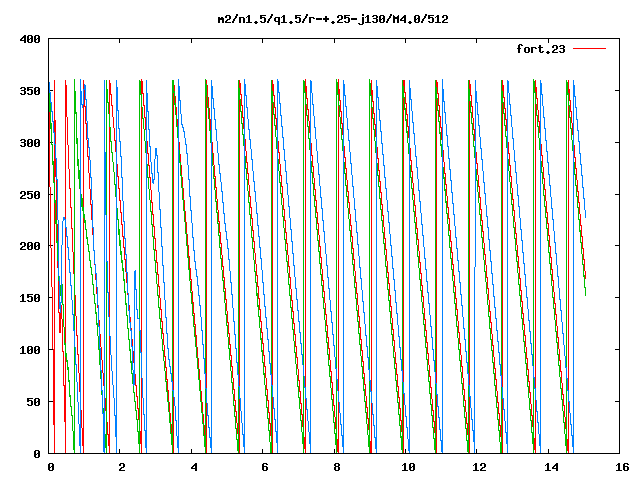The height and width of the screenshot is (480, 640).
Task: Click x-axis label 2
Action: coord(122,467)
